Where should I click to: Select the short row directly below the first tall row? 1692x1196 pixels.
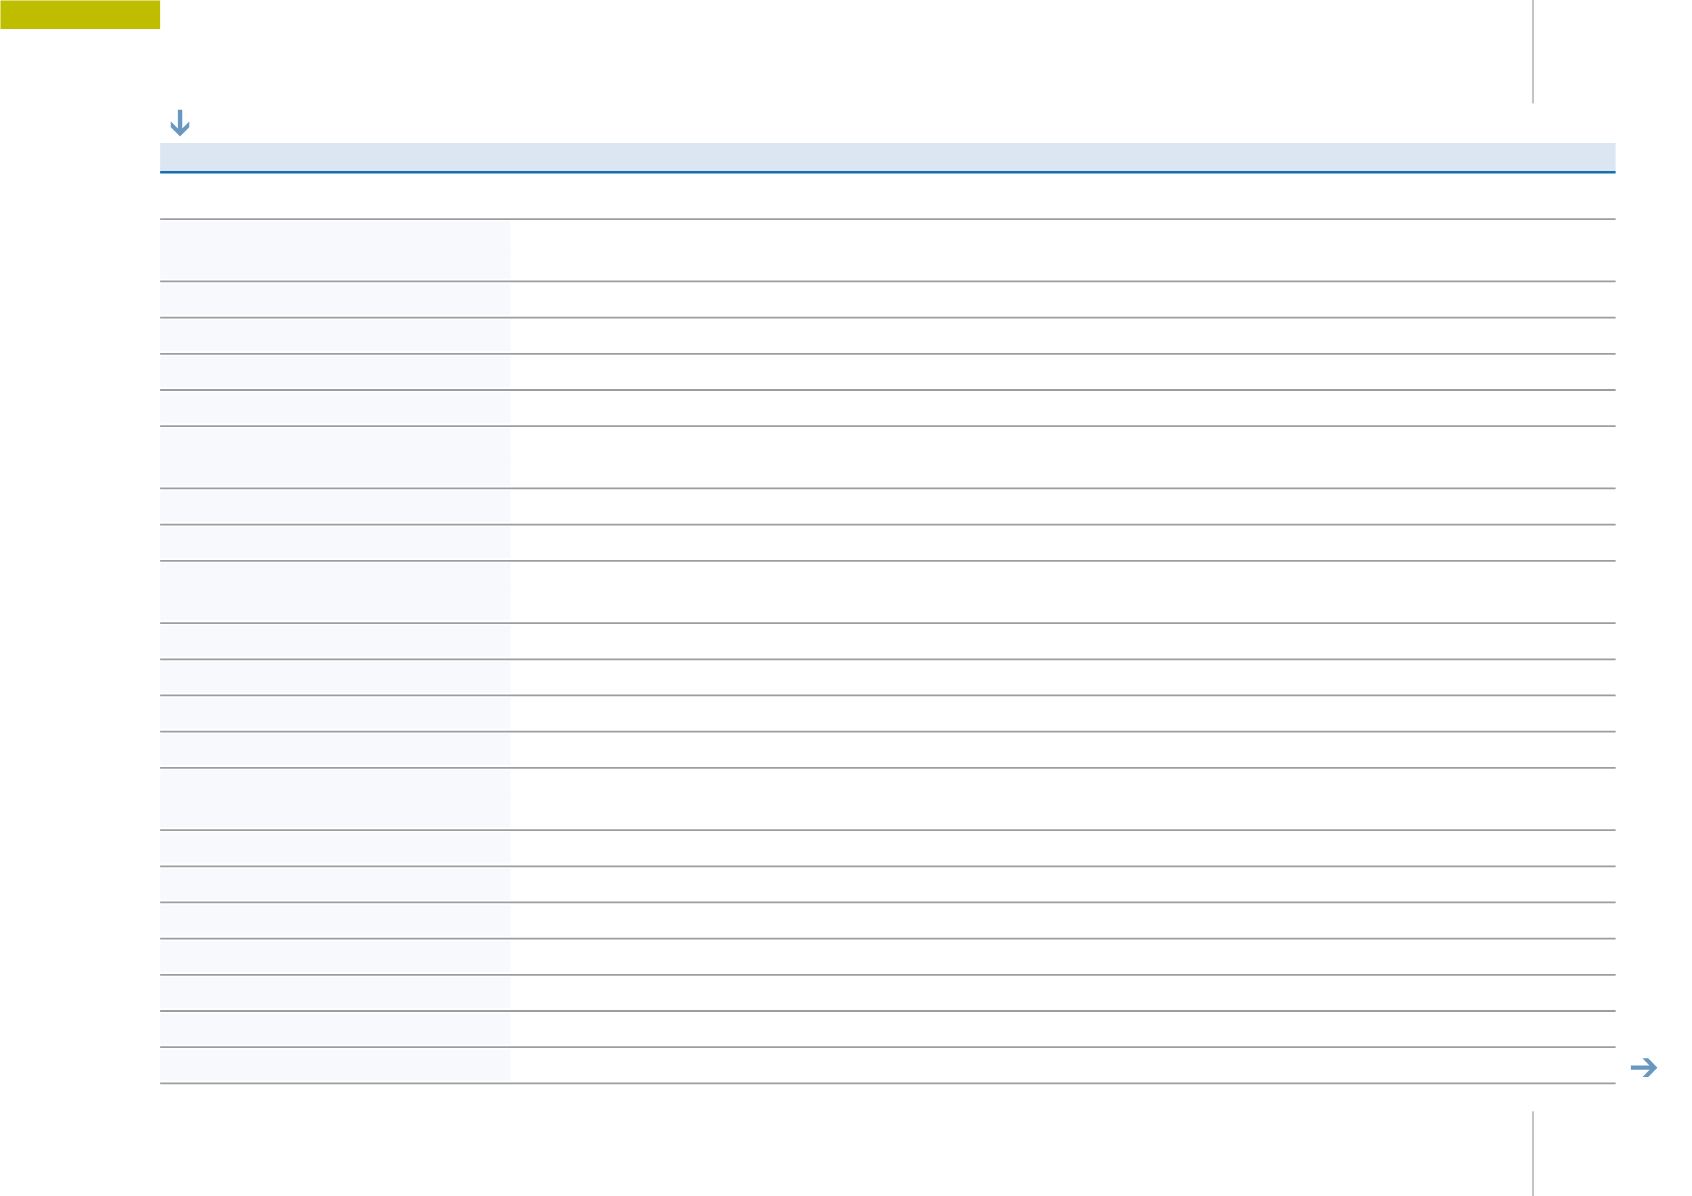pyautogui.click(x=887, y=299)
